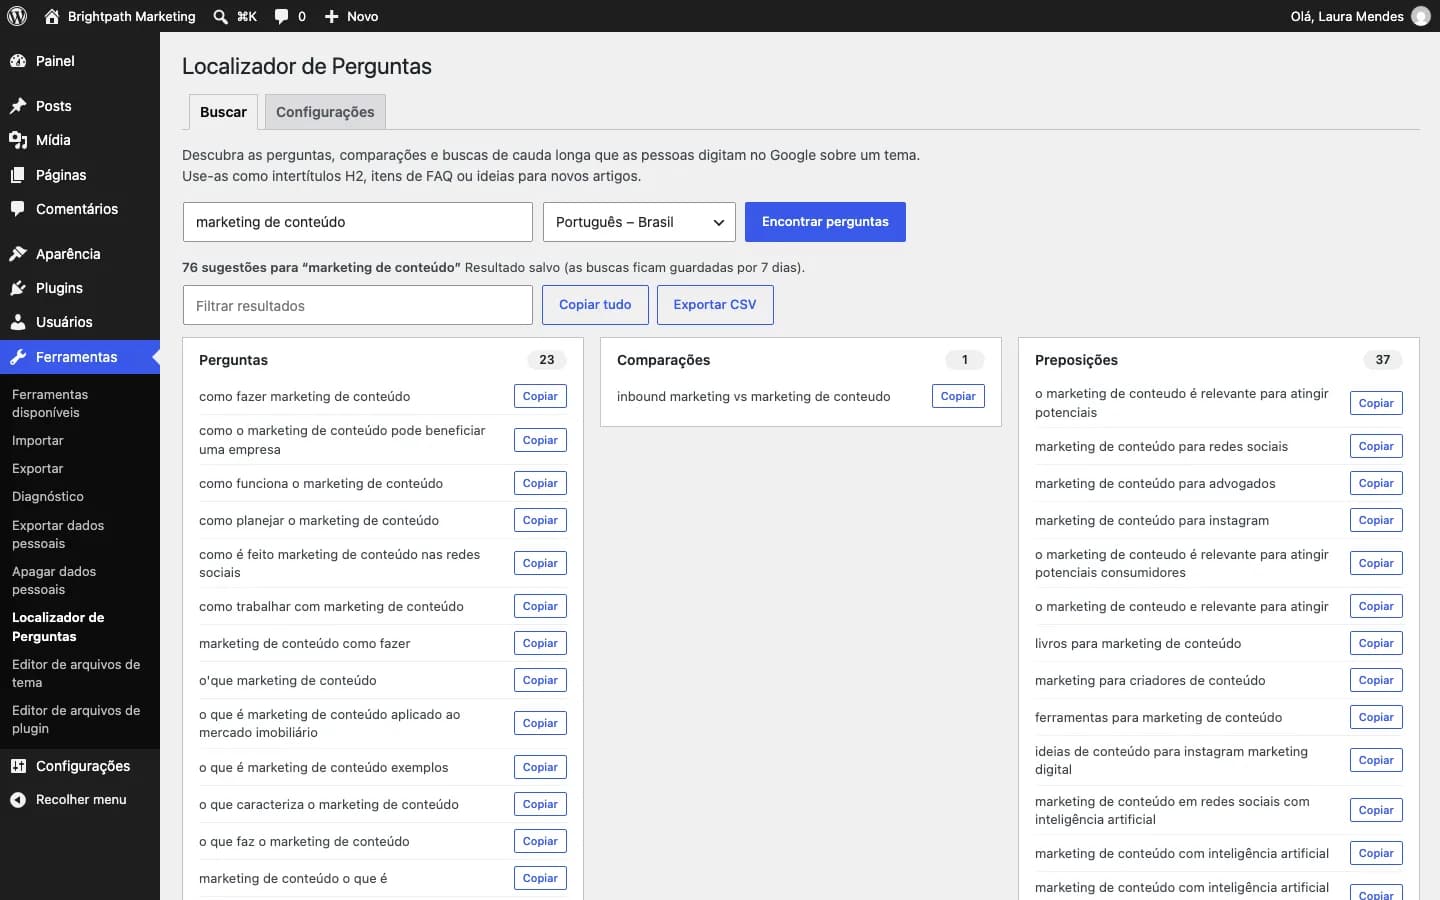Open the WordPress logo menu
The width and height of the screenshot is (1440, 900).
[17, 16]
